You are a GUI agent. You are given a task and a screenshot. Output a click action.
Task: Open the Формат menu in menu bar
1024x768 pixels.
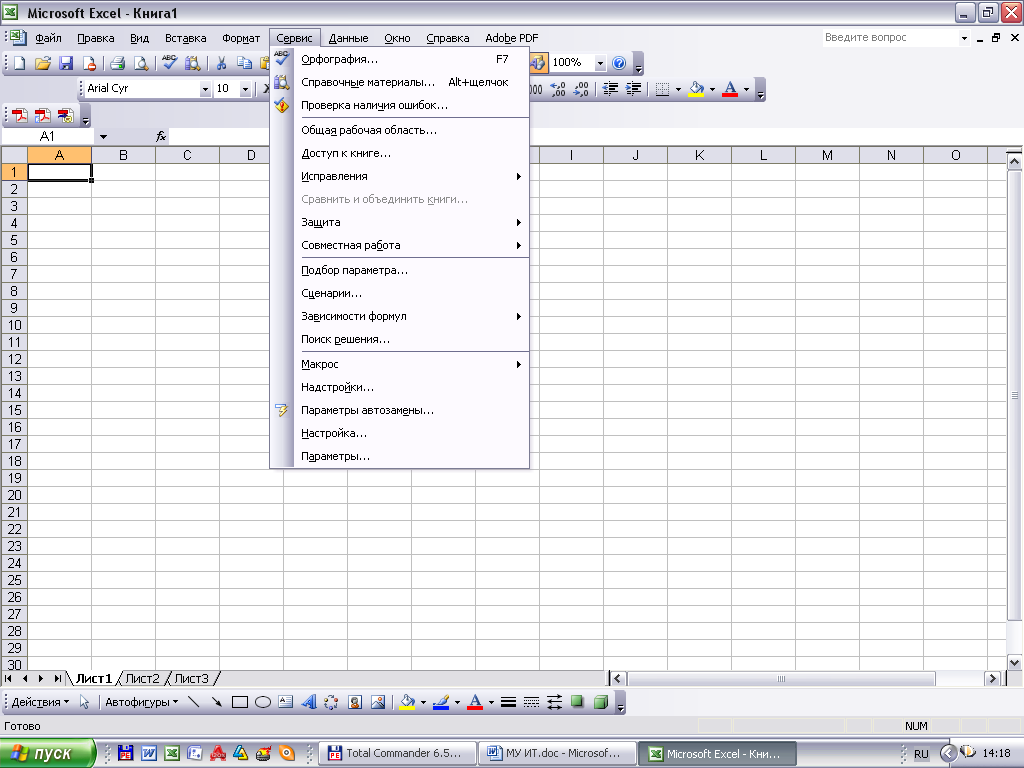pyautogui.click(x=241, y=38)
